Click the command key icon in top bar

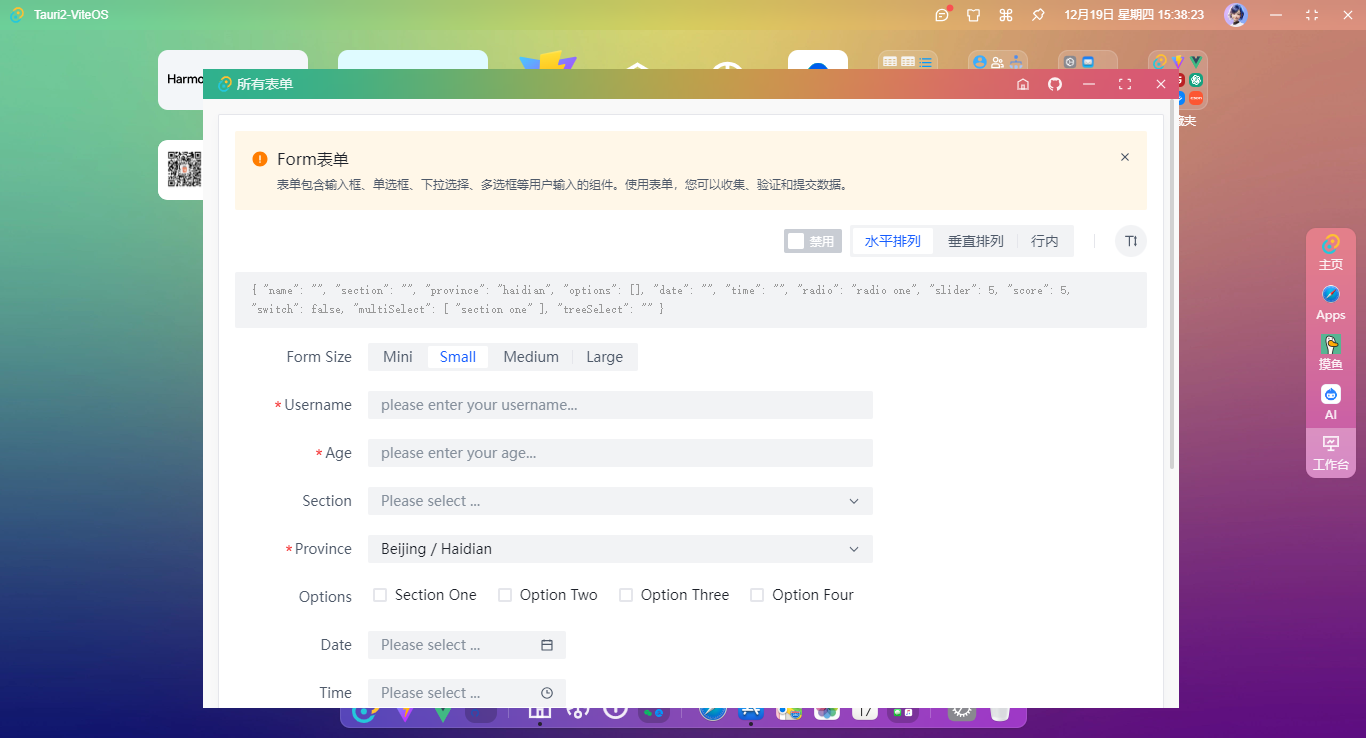coord(1006,15)
